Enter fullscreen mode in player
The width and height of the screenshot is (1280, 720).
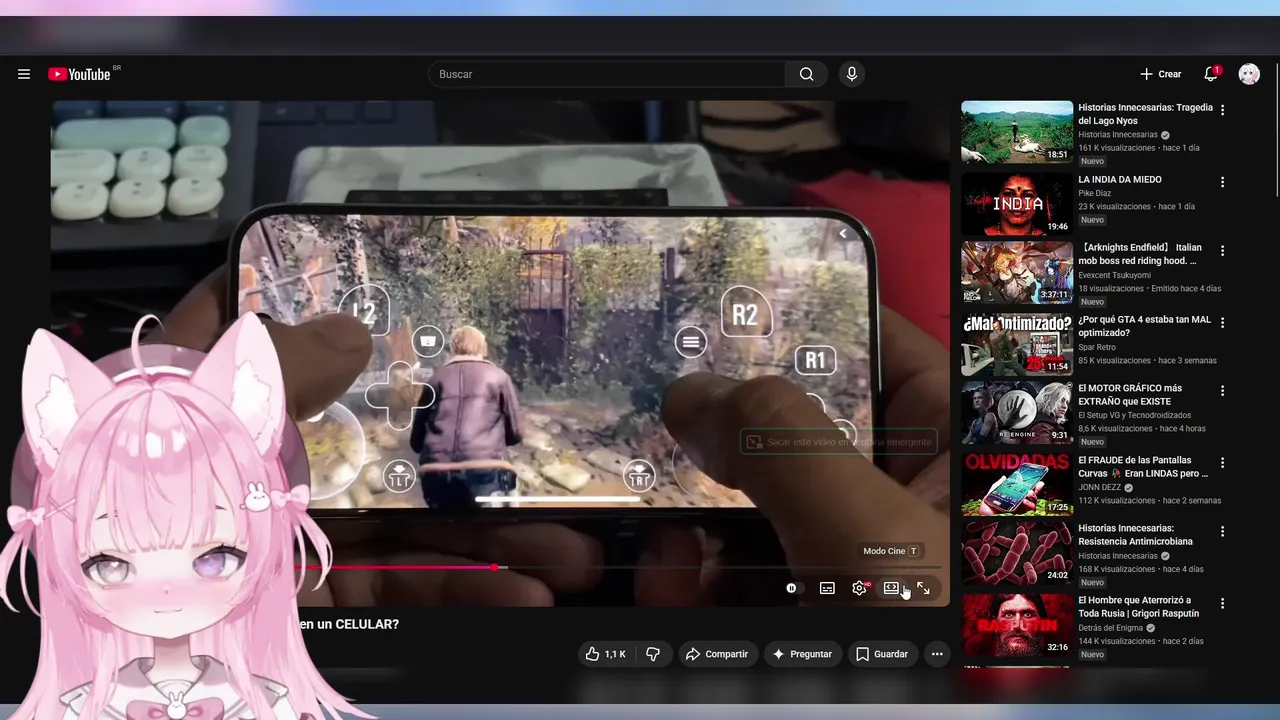point(923,589)
